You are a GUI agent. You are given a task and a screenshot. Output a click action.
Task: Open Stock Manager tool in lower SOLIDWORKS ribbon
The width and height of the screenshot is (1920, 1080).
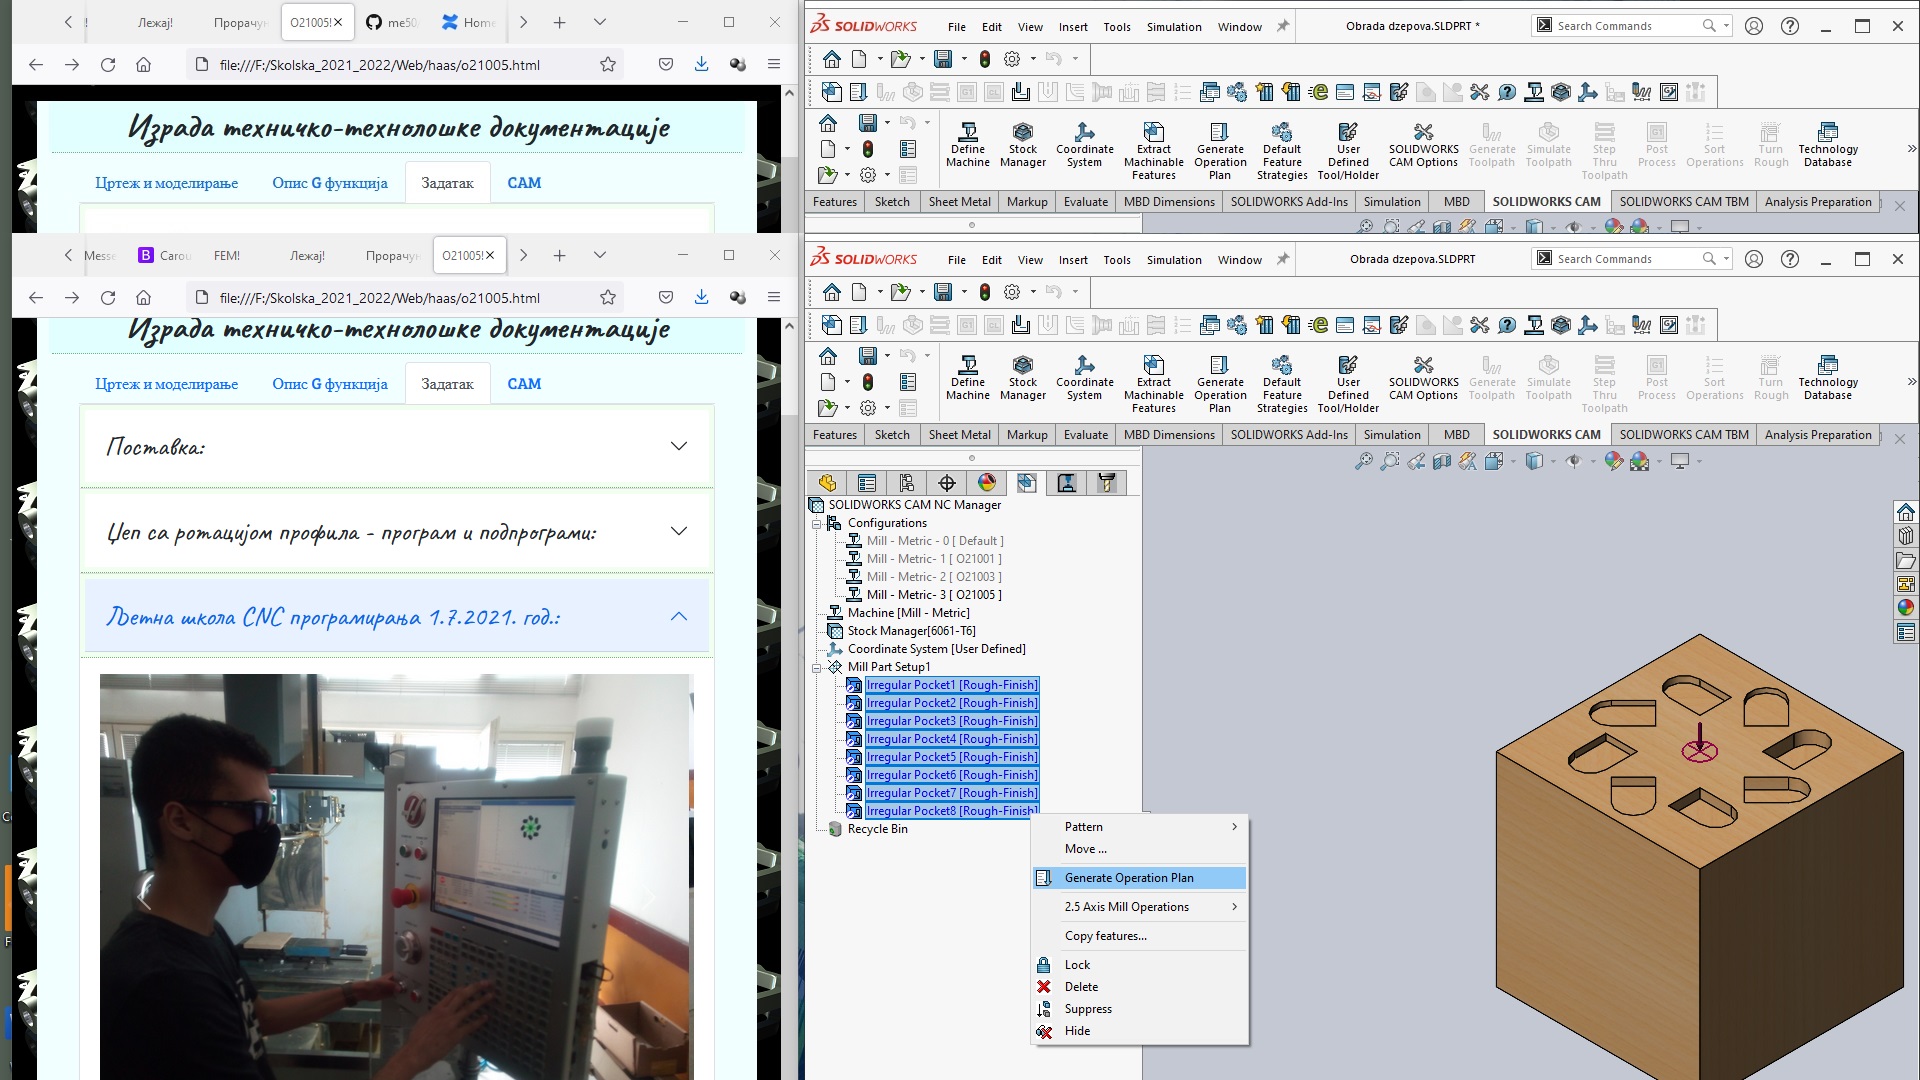[1022, 378]
